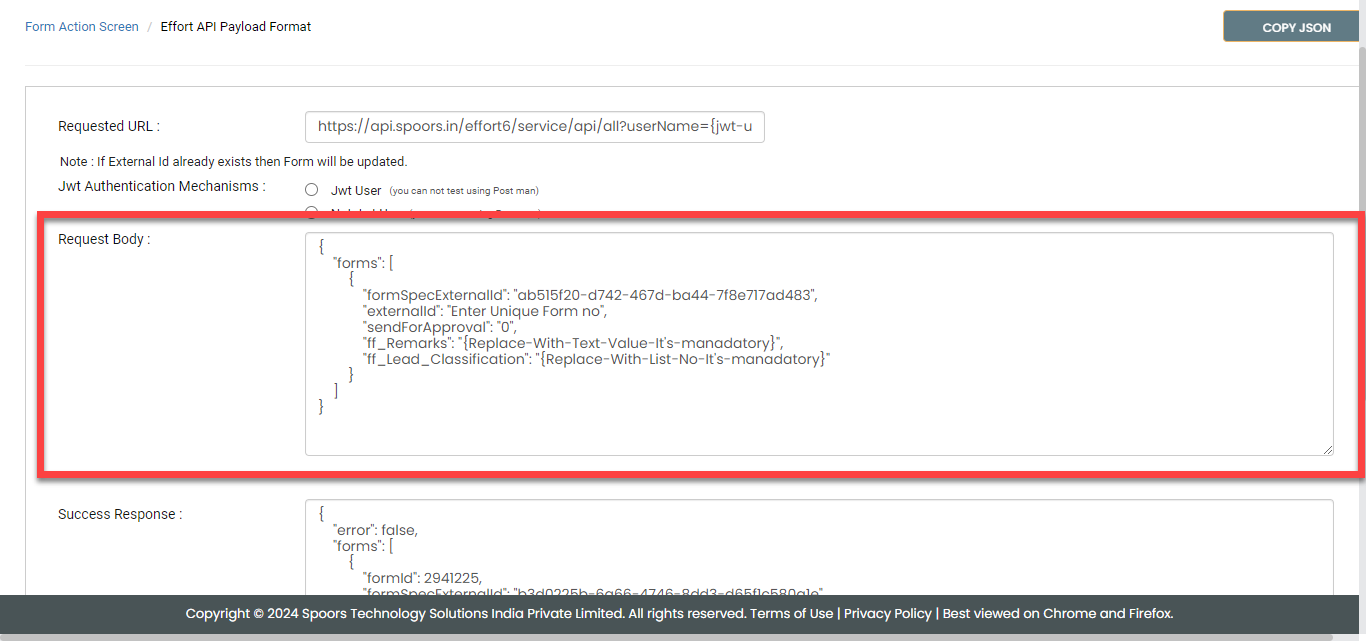
Task: Open the Form Action Screen breadcrumb link
Action: 82,27
